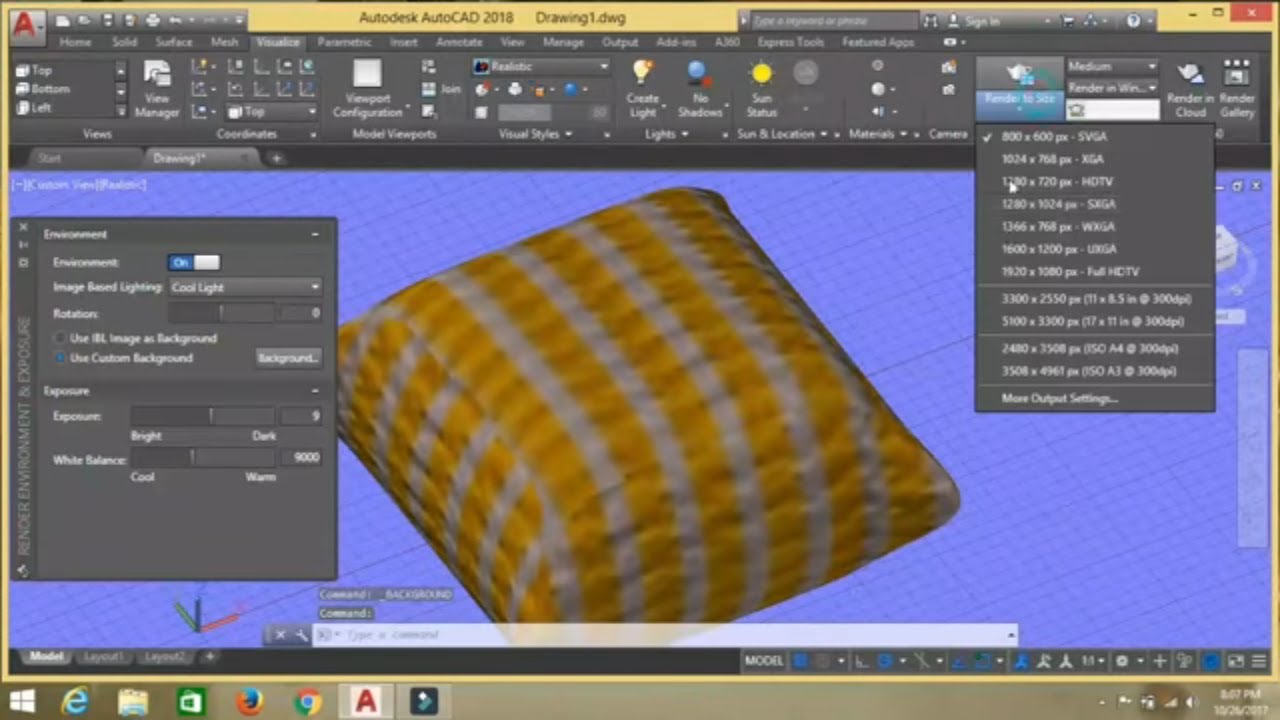Click the status bar customization menu icon
Viewport: 1280px width, 720px height.
tap(1259, 661)
